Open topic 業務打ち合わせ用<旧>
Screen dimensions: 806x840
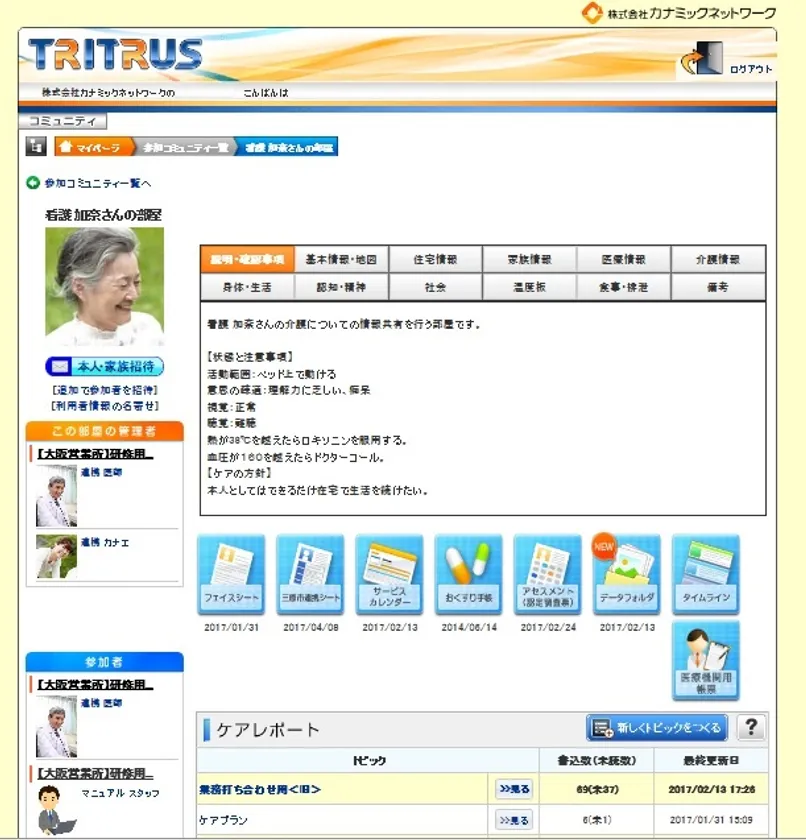pos(260,789)
